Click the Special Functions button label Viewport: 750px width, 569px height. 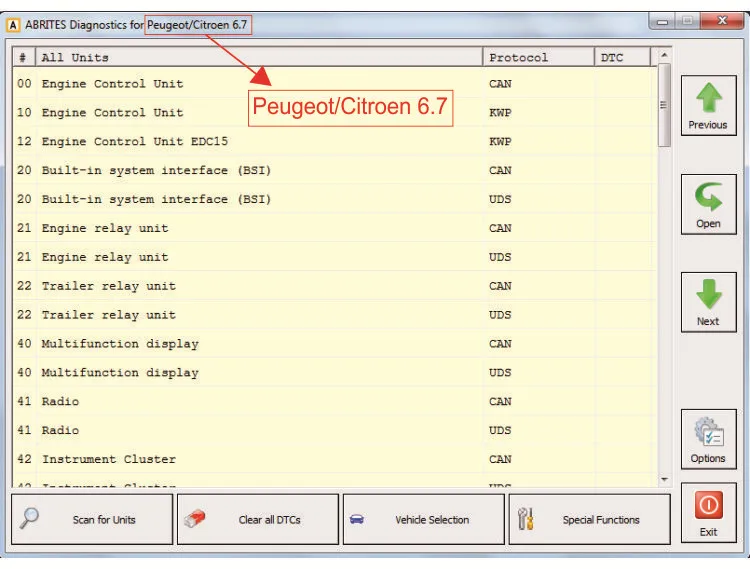pos(601,520)
